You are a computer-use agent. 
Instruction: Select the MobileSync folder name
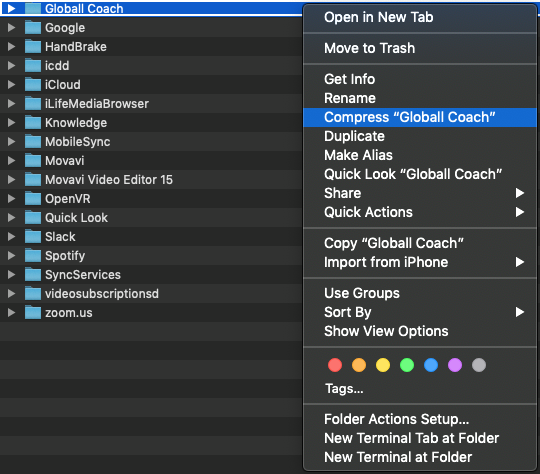pos(78,142)
